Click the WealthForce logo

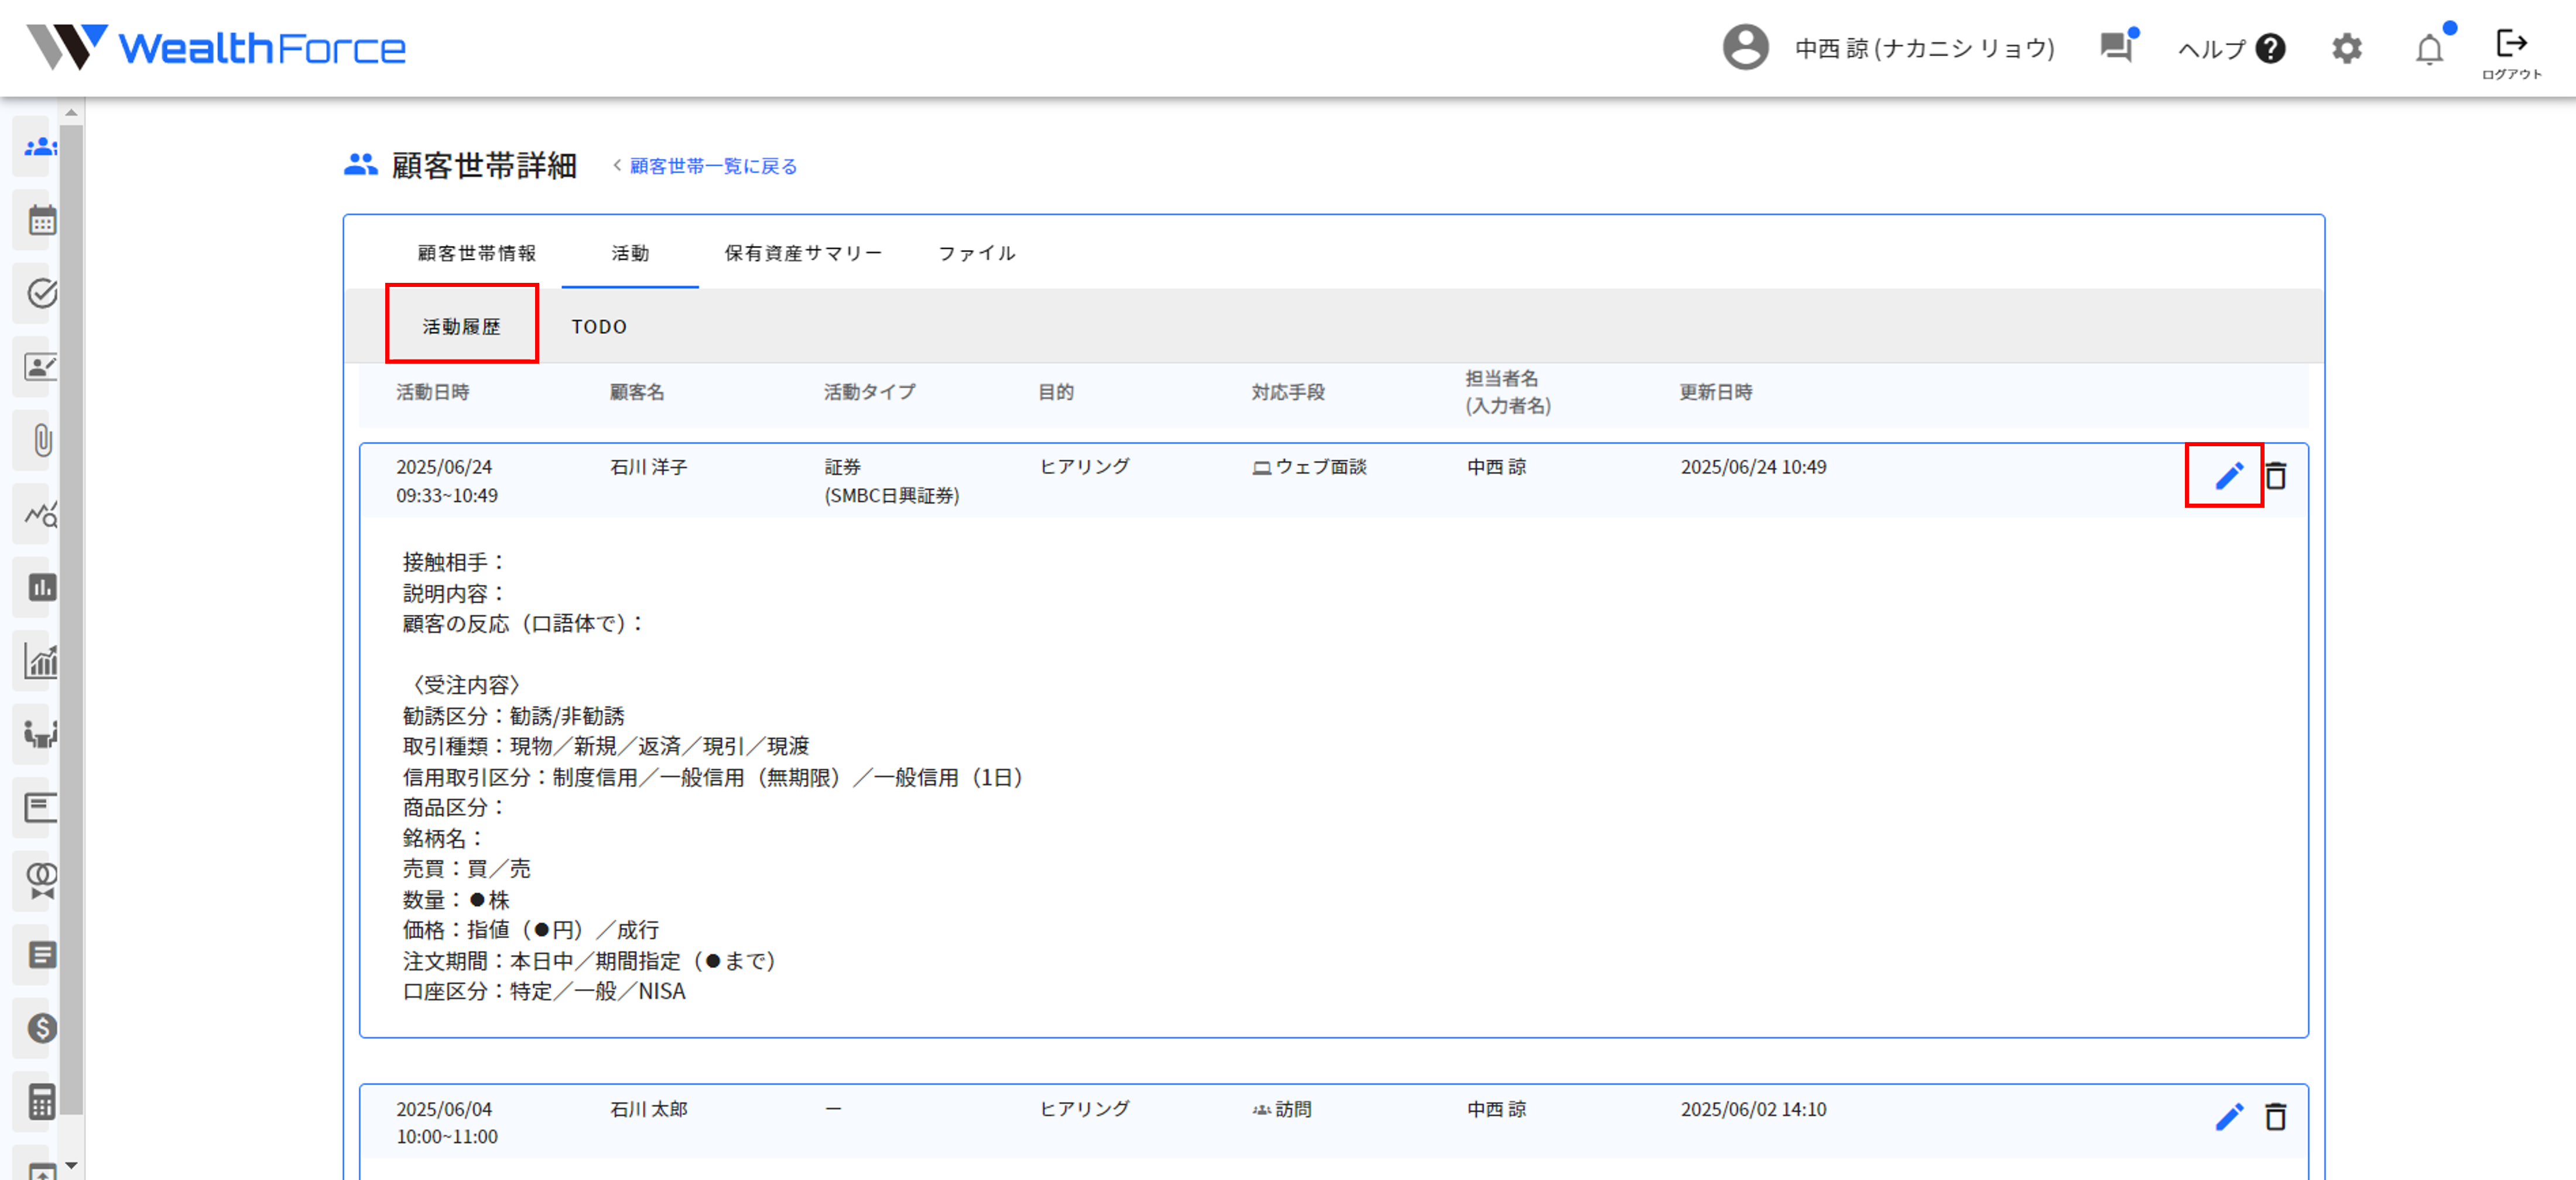(x=215, y=47)
